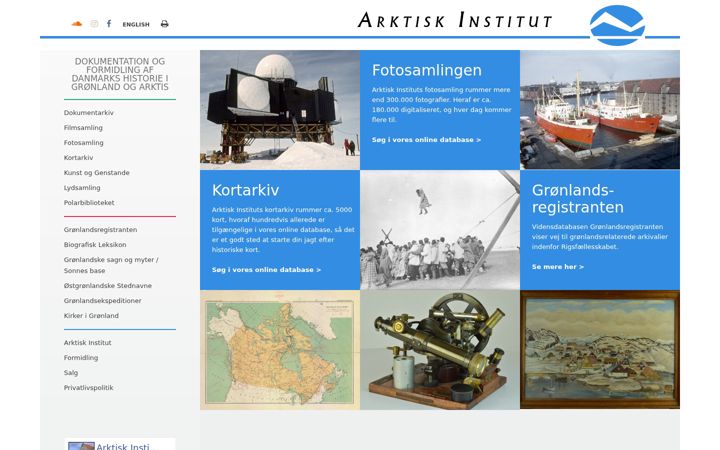Open Formidling in the sidebar
The height and width of the screenshot is (450, 720).
point(81,358)
